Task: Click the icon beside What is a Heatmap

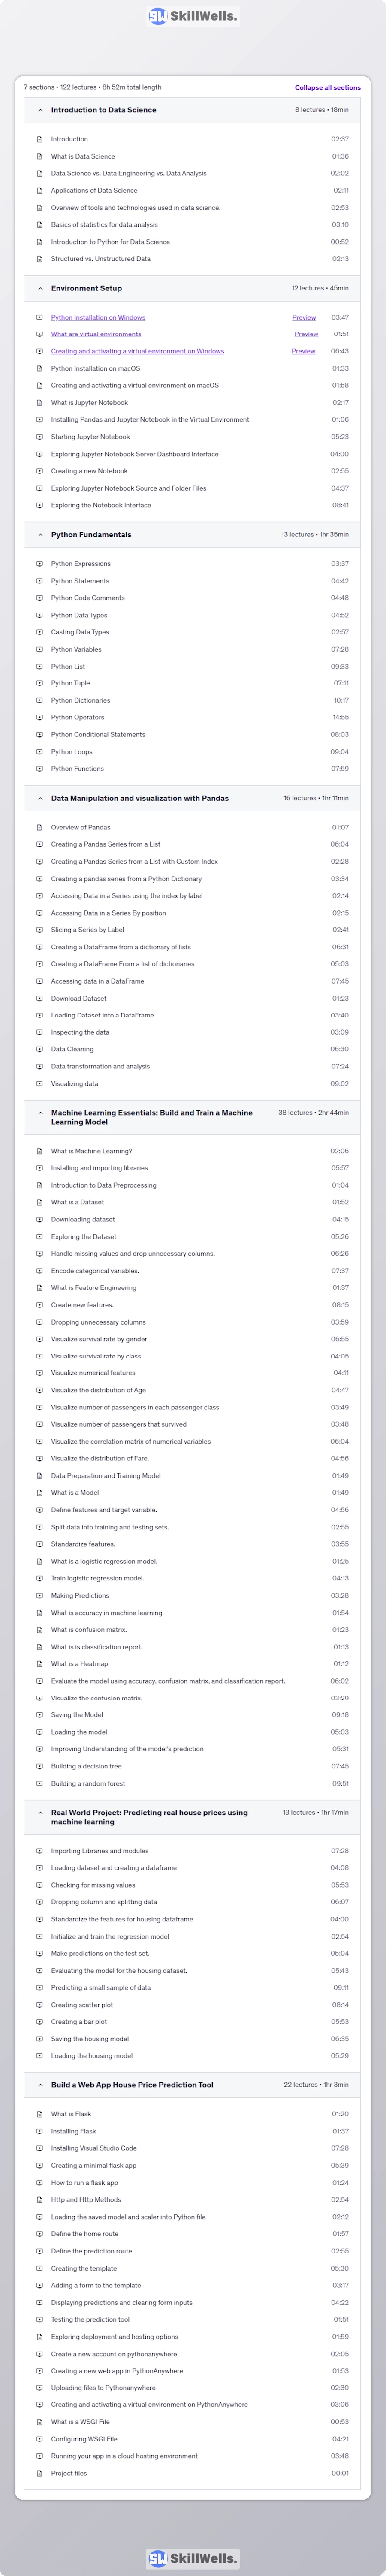Action: (x=40, y=1664)
